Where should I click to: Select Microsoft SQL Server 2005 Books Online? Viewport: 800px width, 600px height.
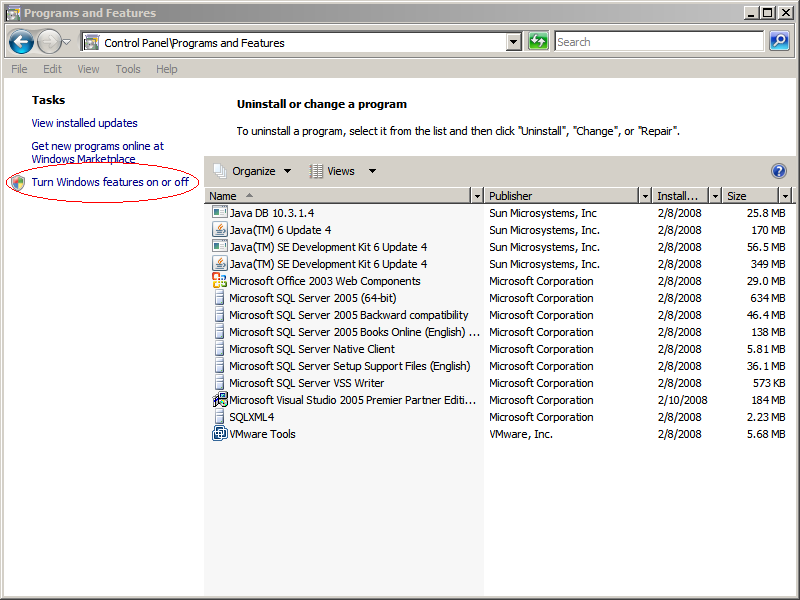[x=354, y=332]
